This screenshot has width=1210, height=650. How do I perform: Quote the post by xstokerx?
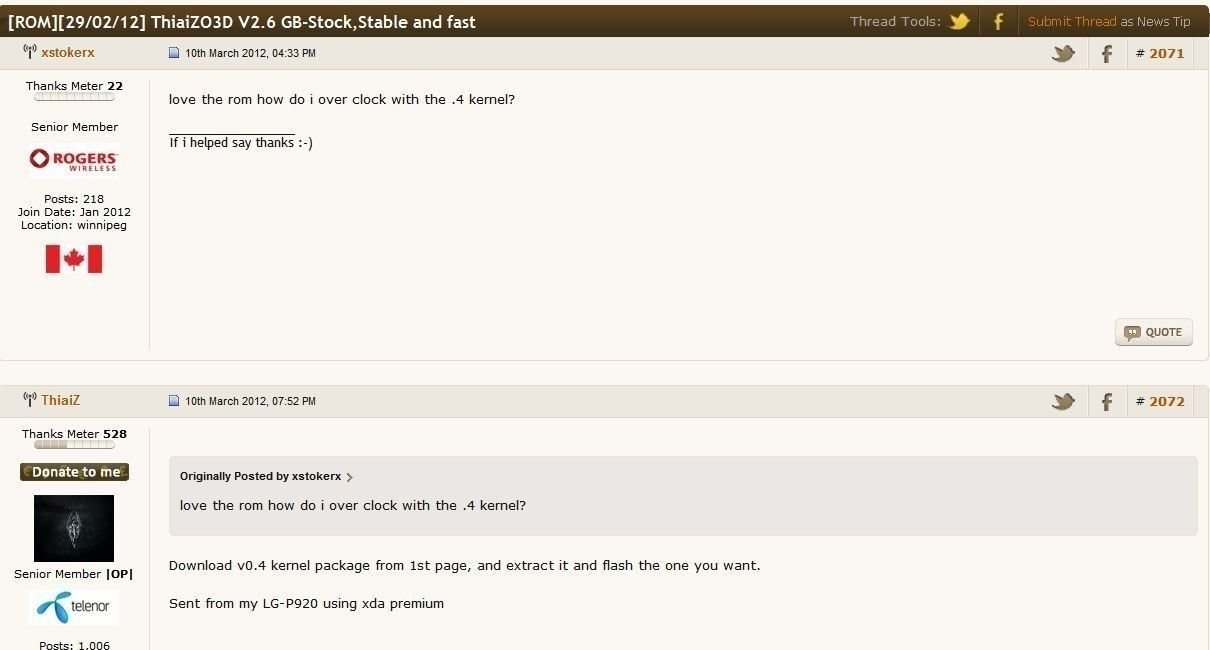coord(1154,332)
